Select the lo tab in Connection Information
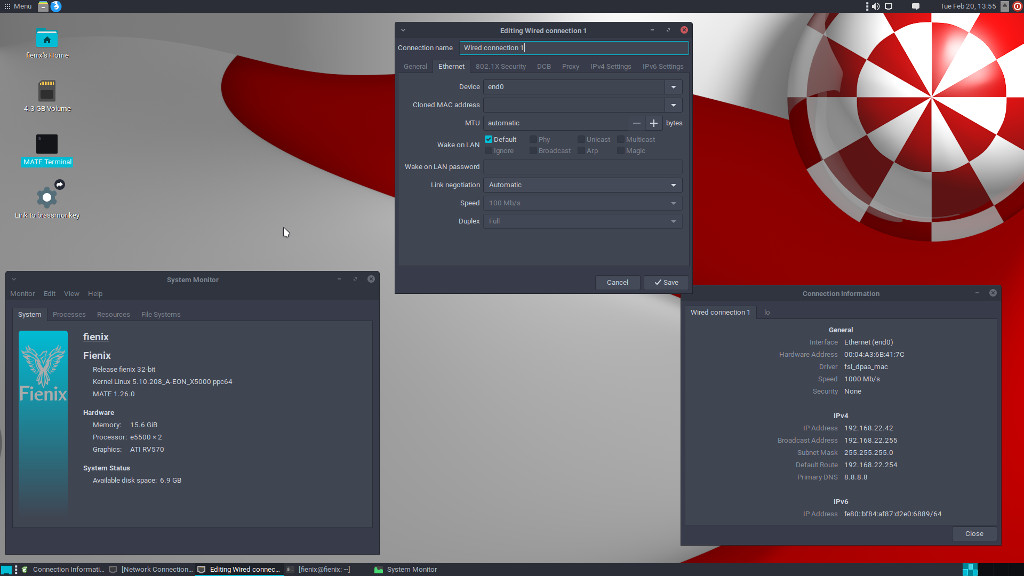The height and width of the screenshot is (576, 1024). 767,313
